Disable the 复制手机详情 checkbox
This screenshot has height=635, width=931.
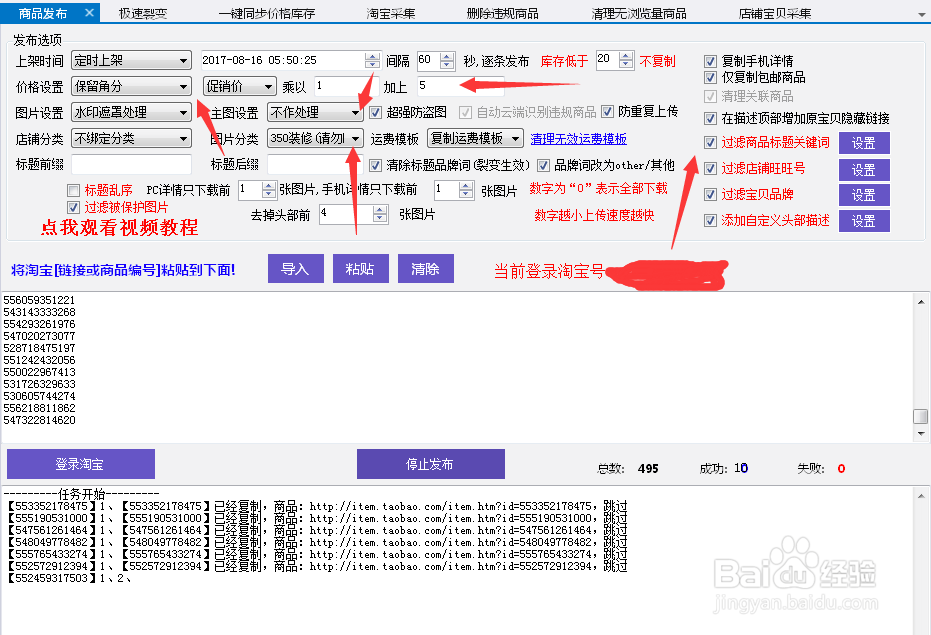[710, 60]
